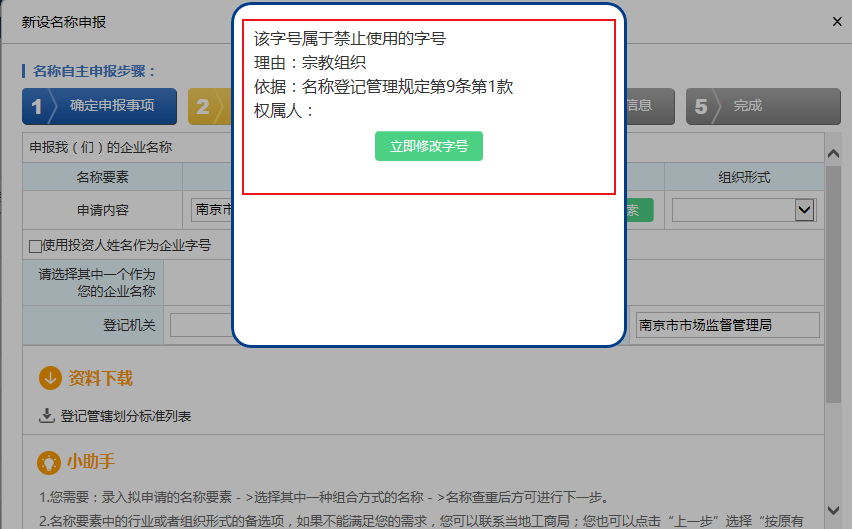This screenshot has height=529, width=852.
Task: Click 依据：名称登记管理规定第9条第1款 text
Action: (383, 86)
